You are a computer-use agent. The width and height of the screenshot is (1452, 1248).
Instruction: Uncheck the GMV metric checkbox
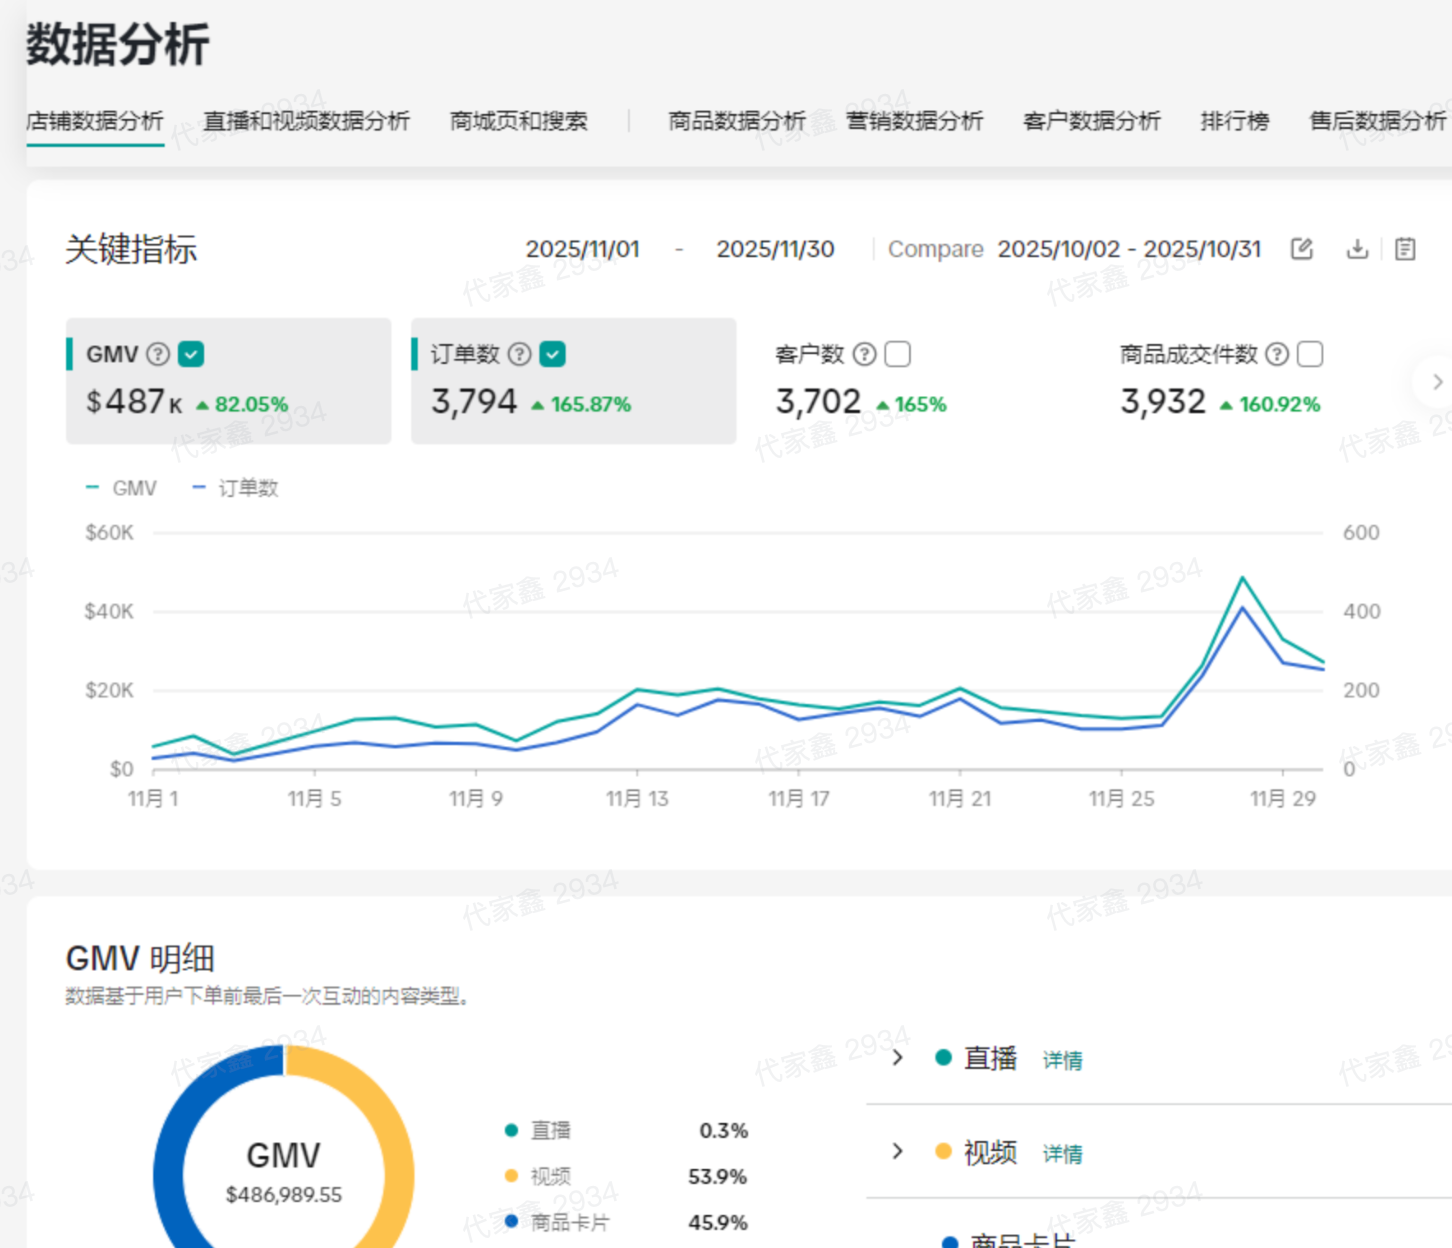191,354
